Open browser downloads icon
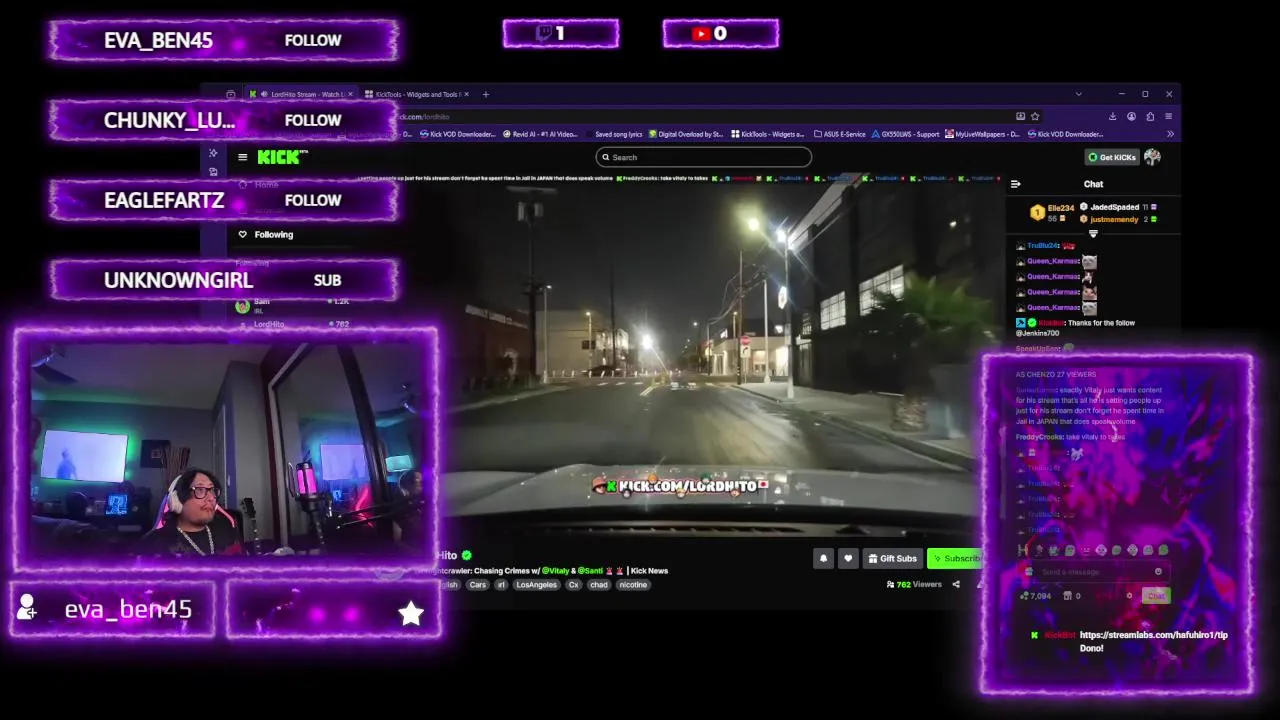 [1112, 116]
